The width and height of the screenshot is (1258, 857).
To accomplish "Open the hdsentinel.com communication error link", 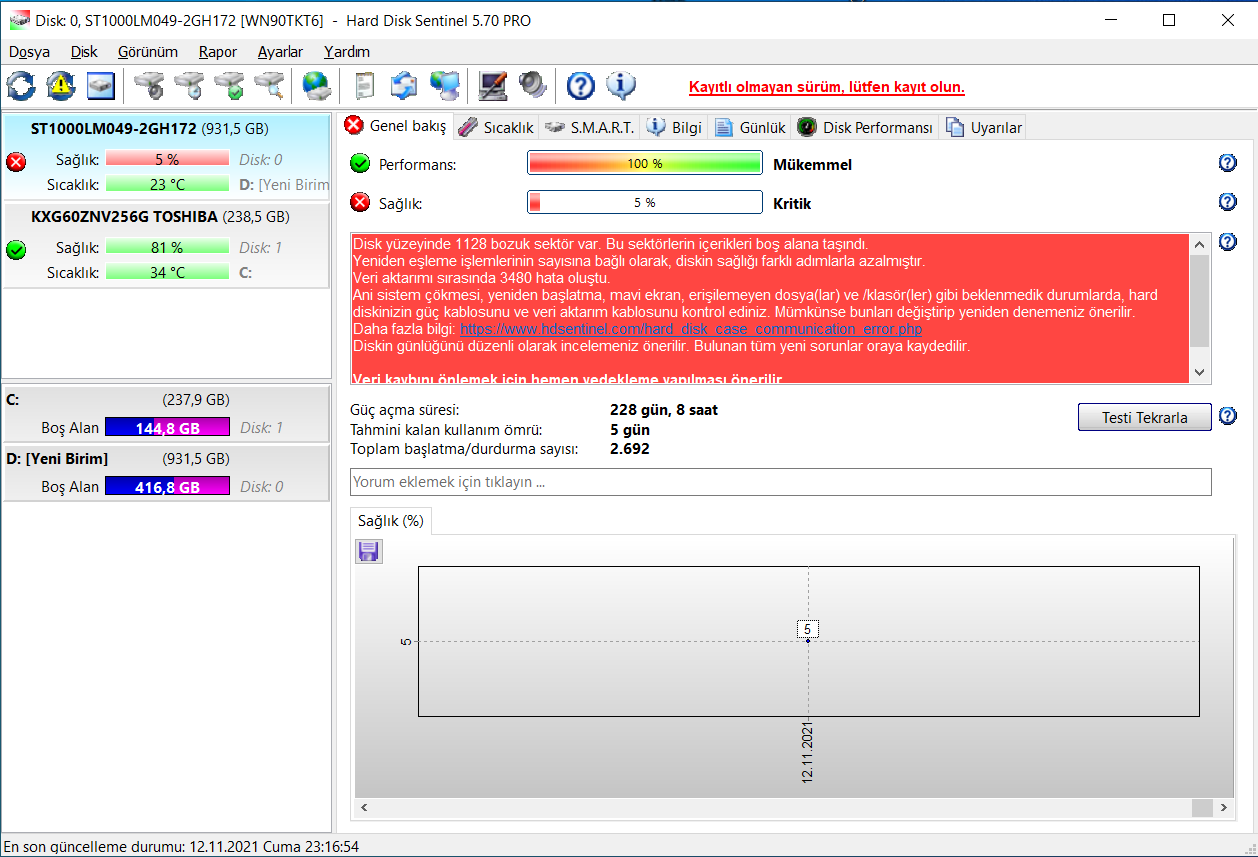I will coord(691,329).
